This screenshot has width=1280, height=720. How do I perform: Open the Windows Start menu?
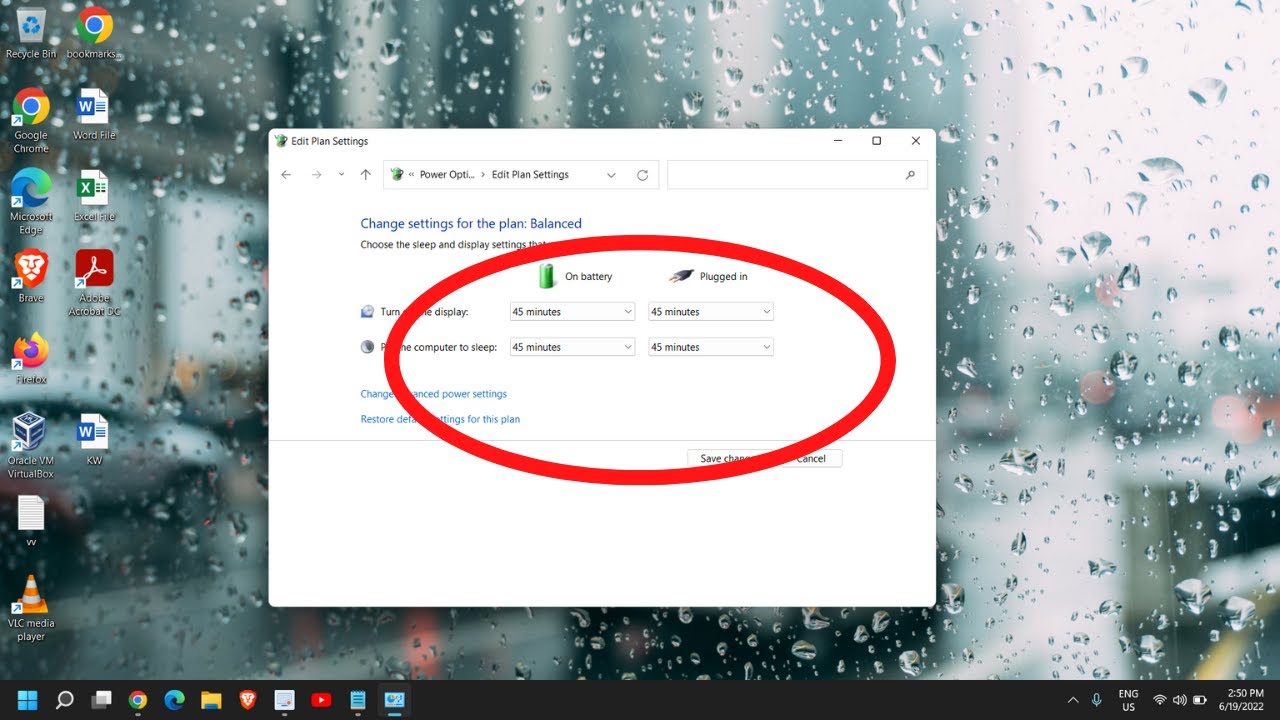pos(28,699)
